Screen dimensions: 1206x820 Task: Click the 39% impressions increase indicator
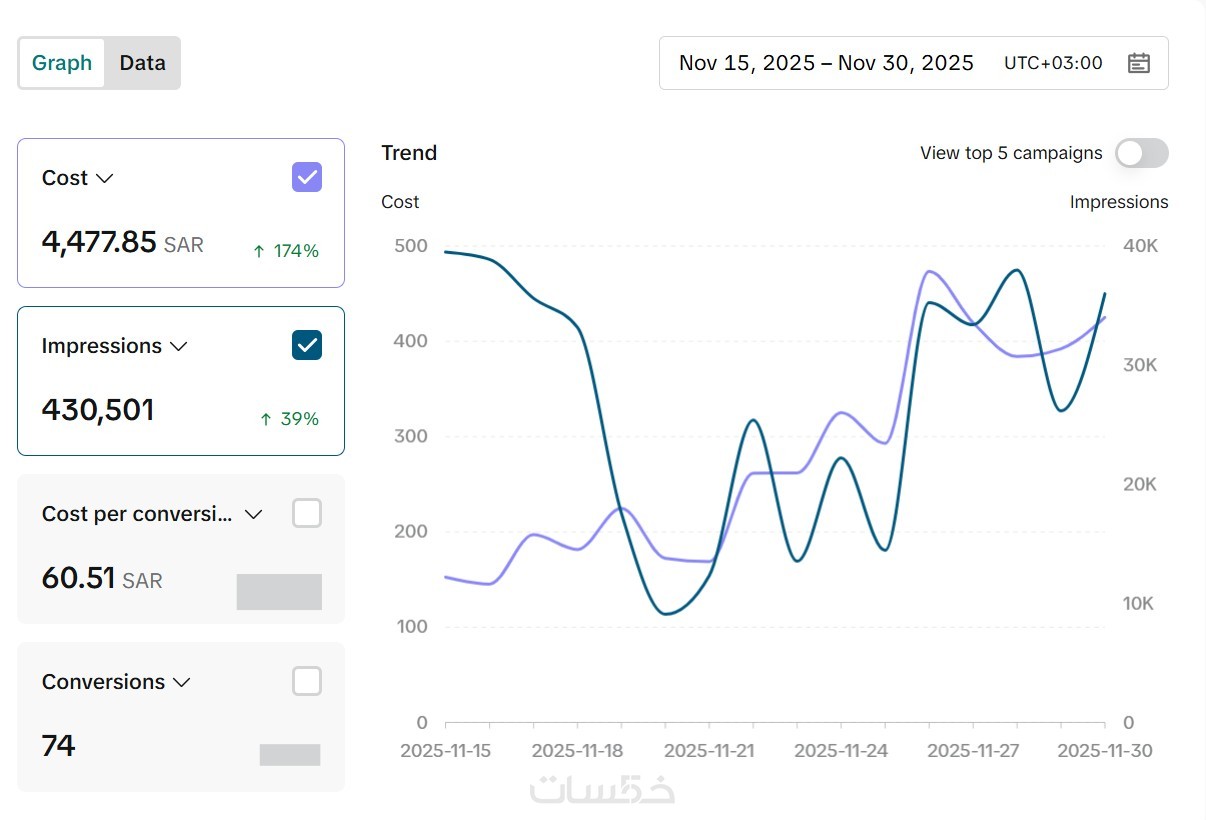pyautogui.click(x=289, y=419)
